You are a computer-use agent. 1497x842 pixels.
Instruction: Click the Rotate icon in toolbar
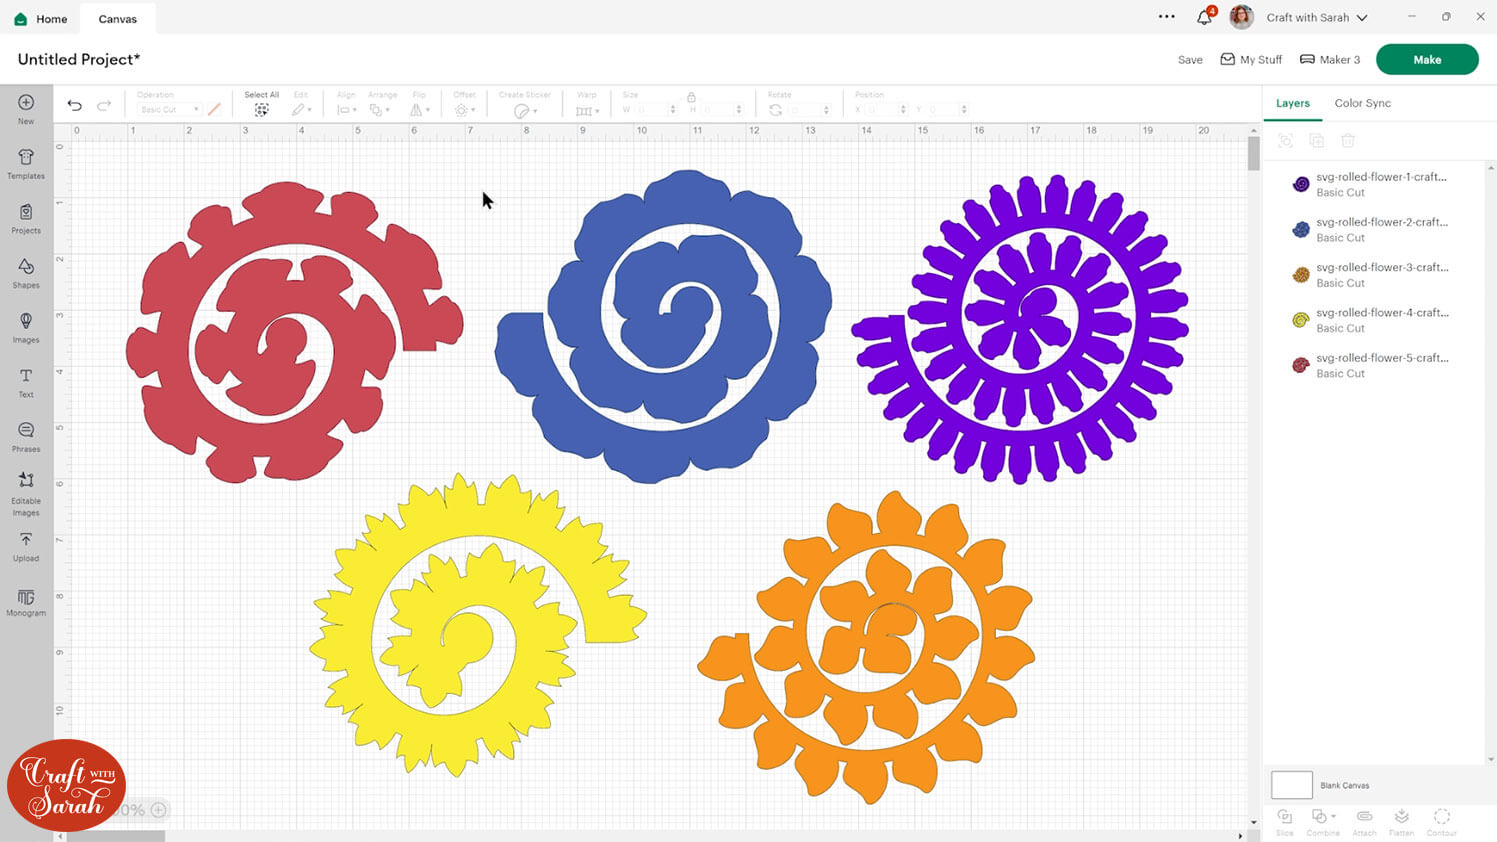(775, 110)
